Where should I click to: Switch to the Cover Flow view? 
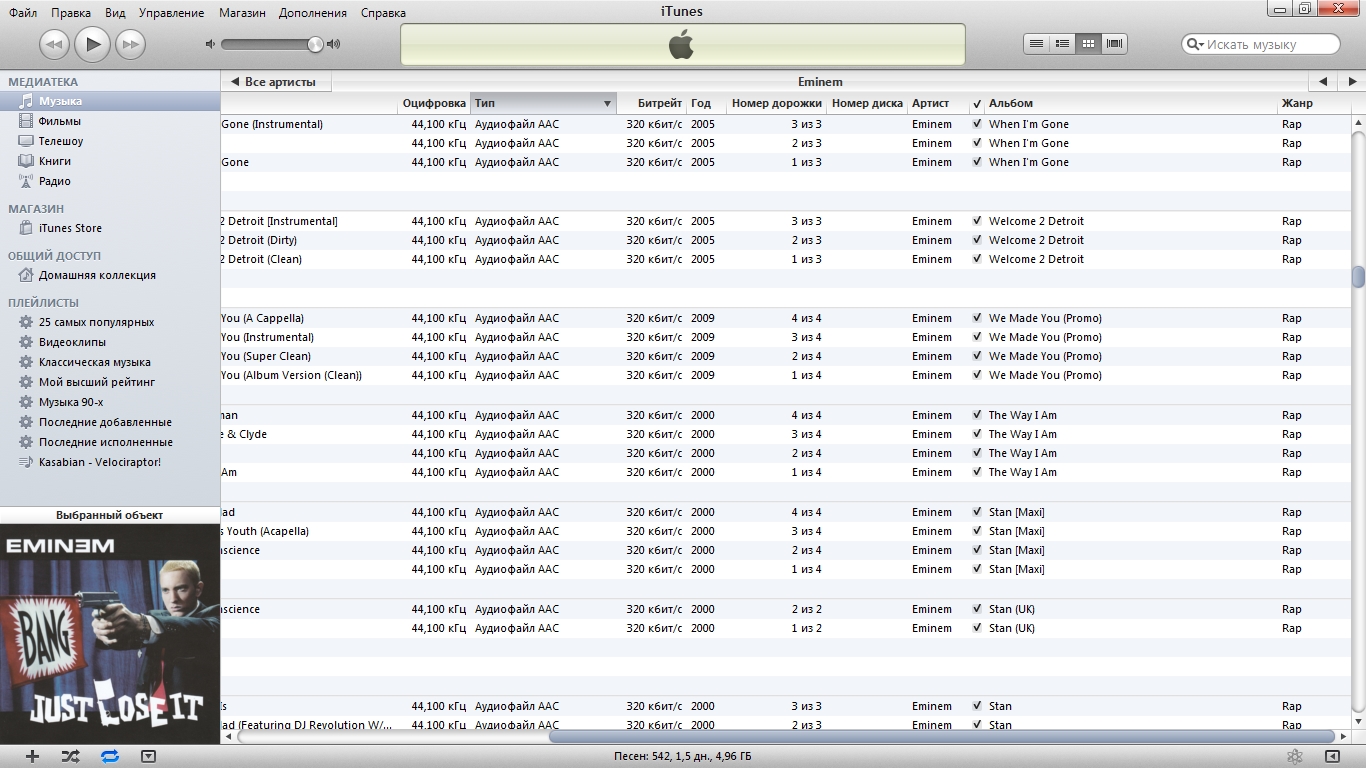[x=1114, y=43]
